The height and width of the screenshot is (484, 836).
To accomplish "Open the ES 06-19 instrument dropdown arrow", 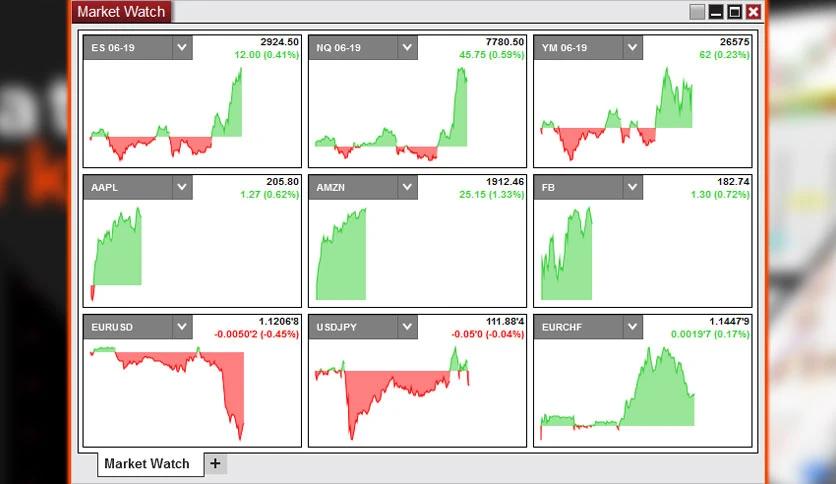I will 182,47.
